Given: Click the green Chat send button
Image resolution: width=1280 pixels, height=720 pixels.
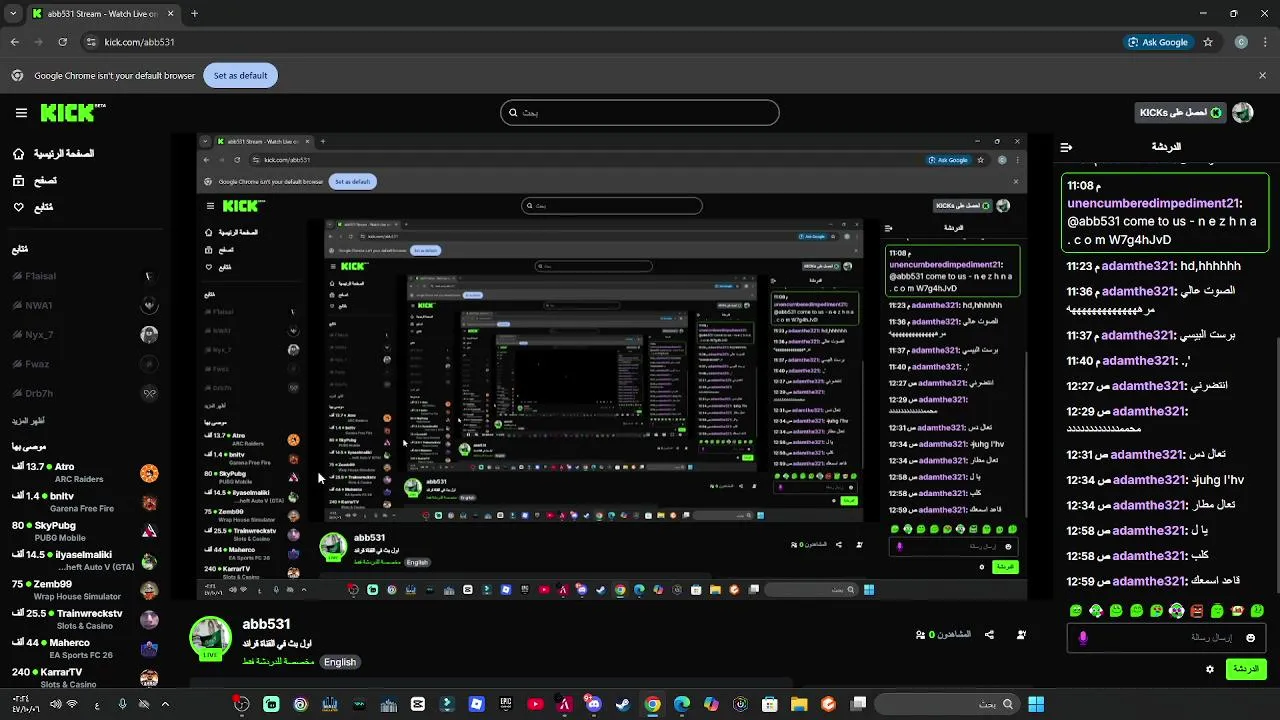Looking at the screenshot, I should tap(1246, 669).
